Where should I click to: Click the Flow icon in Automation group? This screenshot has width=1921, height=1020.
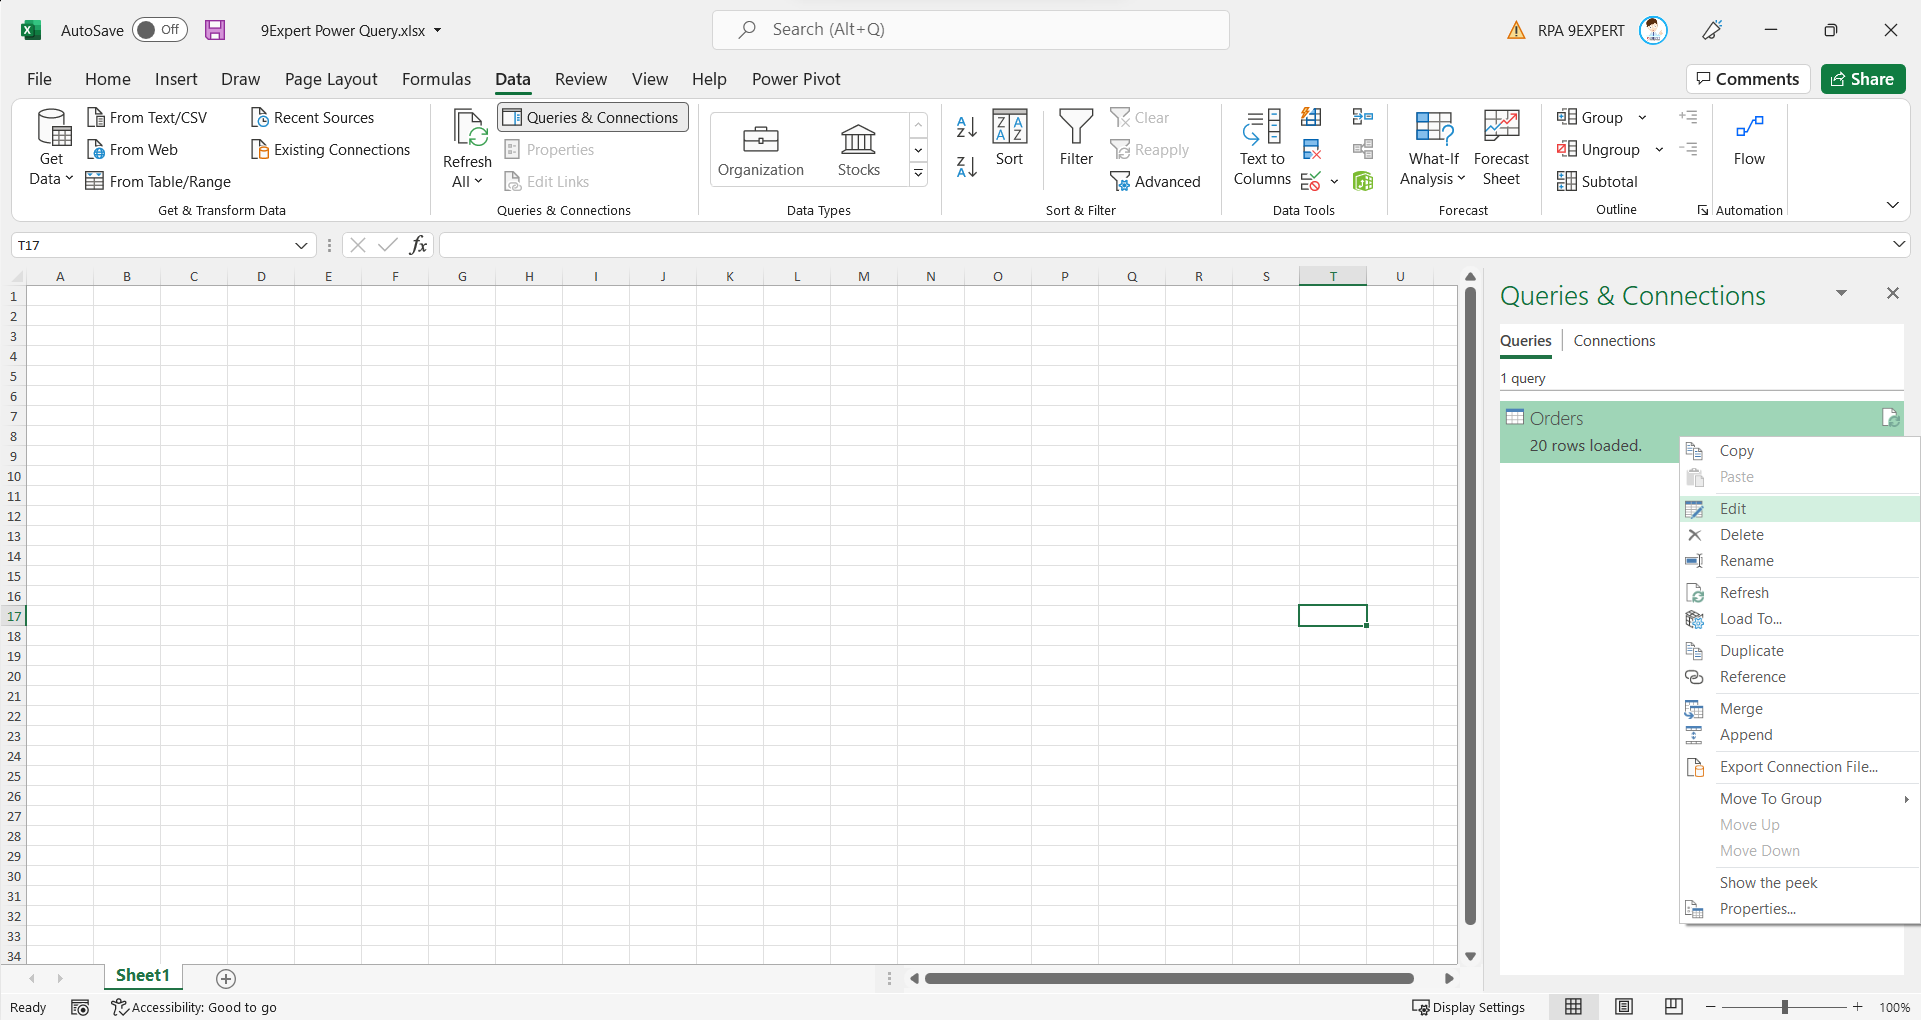(1749, 138)
